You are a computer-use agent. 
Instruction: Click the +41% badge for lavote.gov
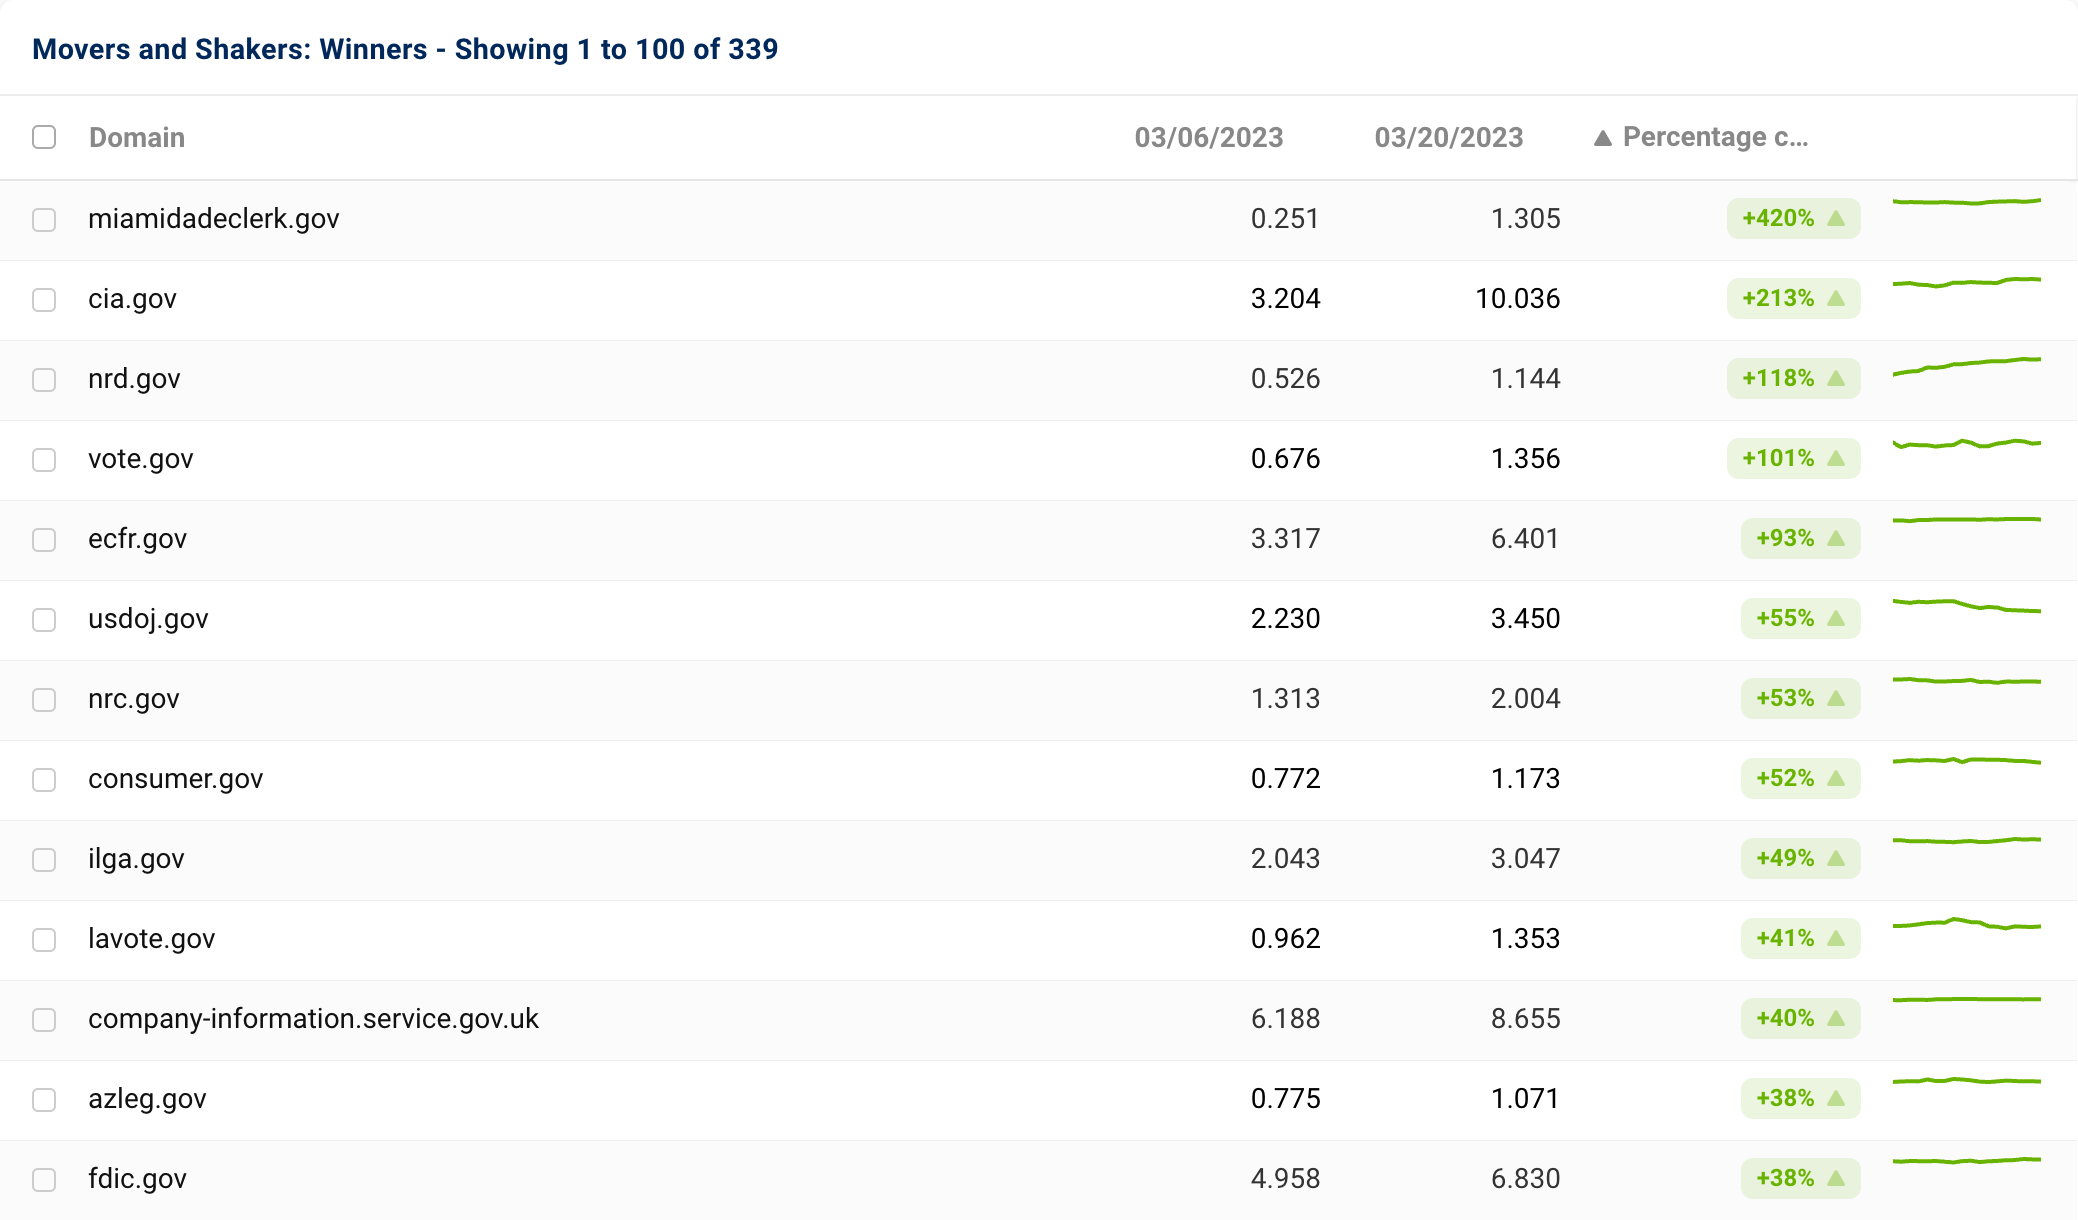coord(1800,938)
